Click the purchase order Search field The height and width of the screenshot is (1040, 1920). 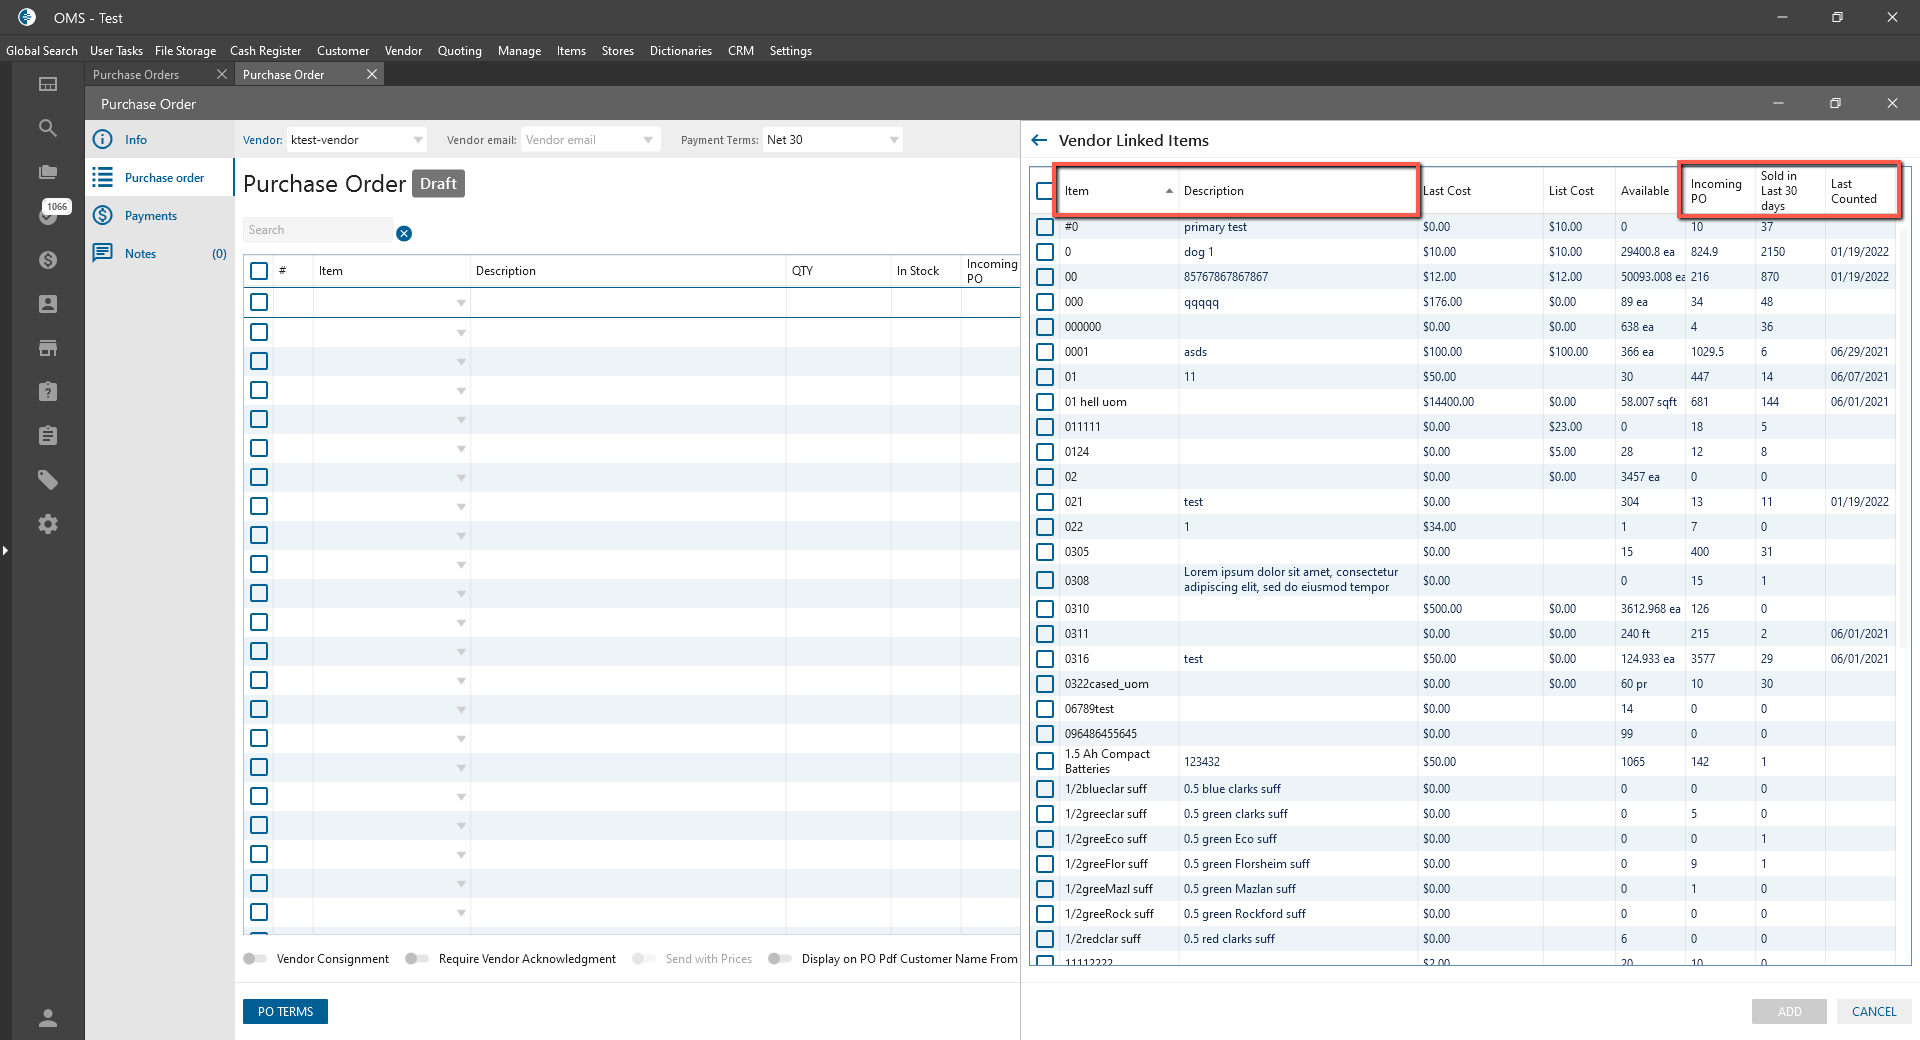(317, 230)
